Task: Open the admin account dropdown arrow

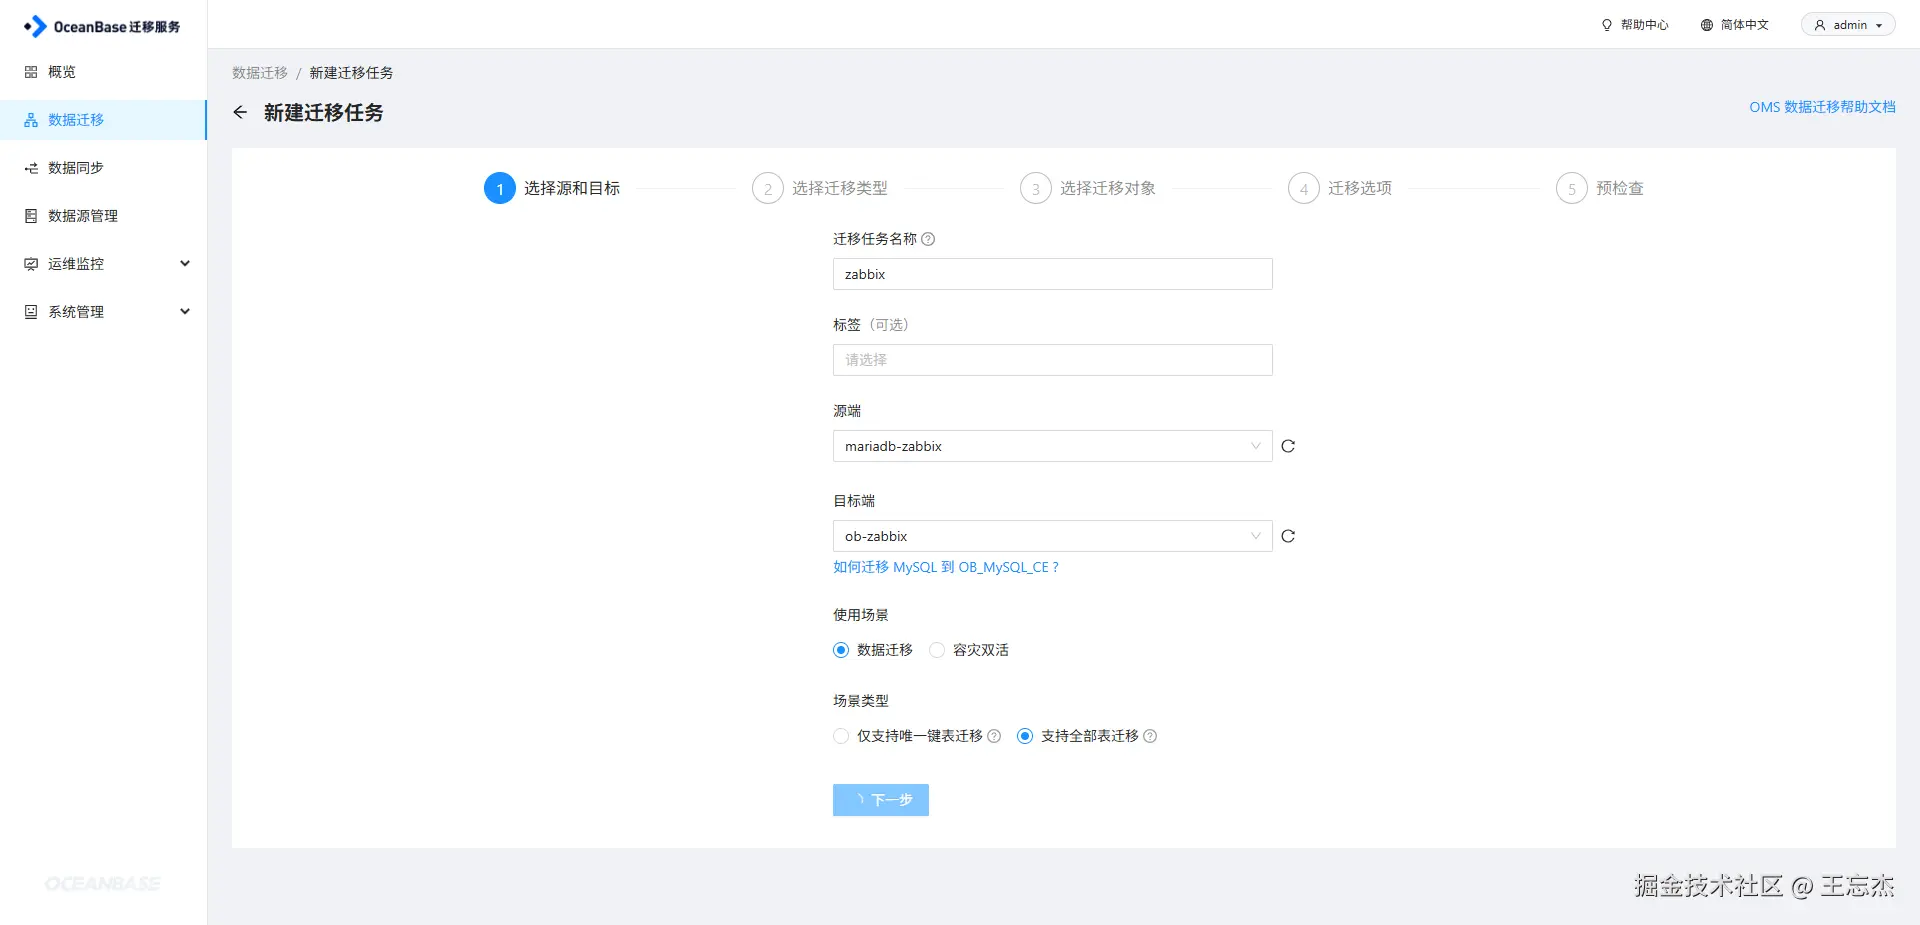Action: pyautogui.click(x=1879, y=26)
